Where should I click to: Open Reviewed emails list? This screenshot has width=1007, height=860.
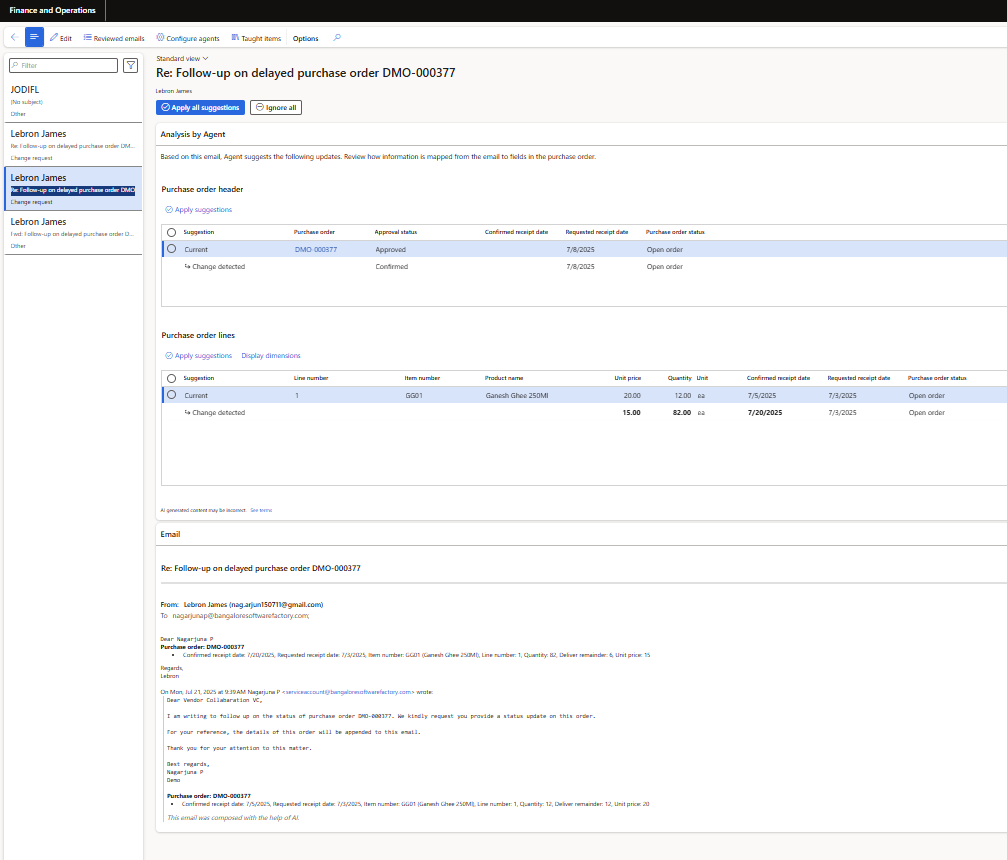point(114,38)
